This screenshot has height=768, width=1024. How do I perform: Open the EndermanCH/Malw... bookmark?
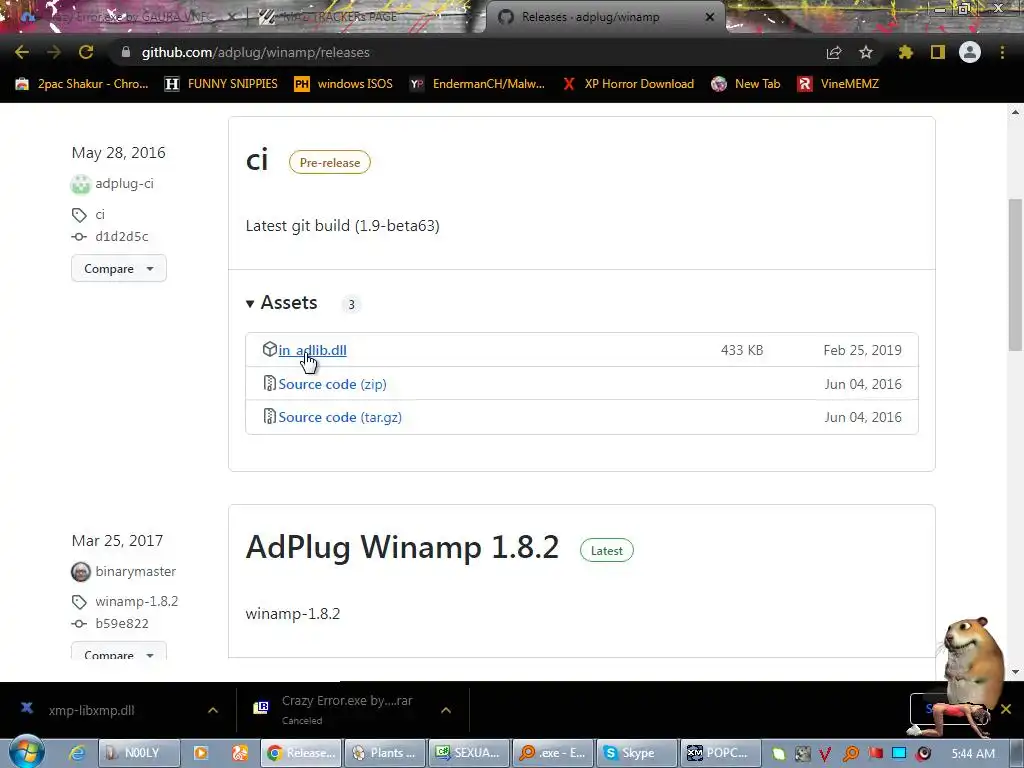477,84
